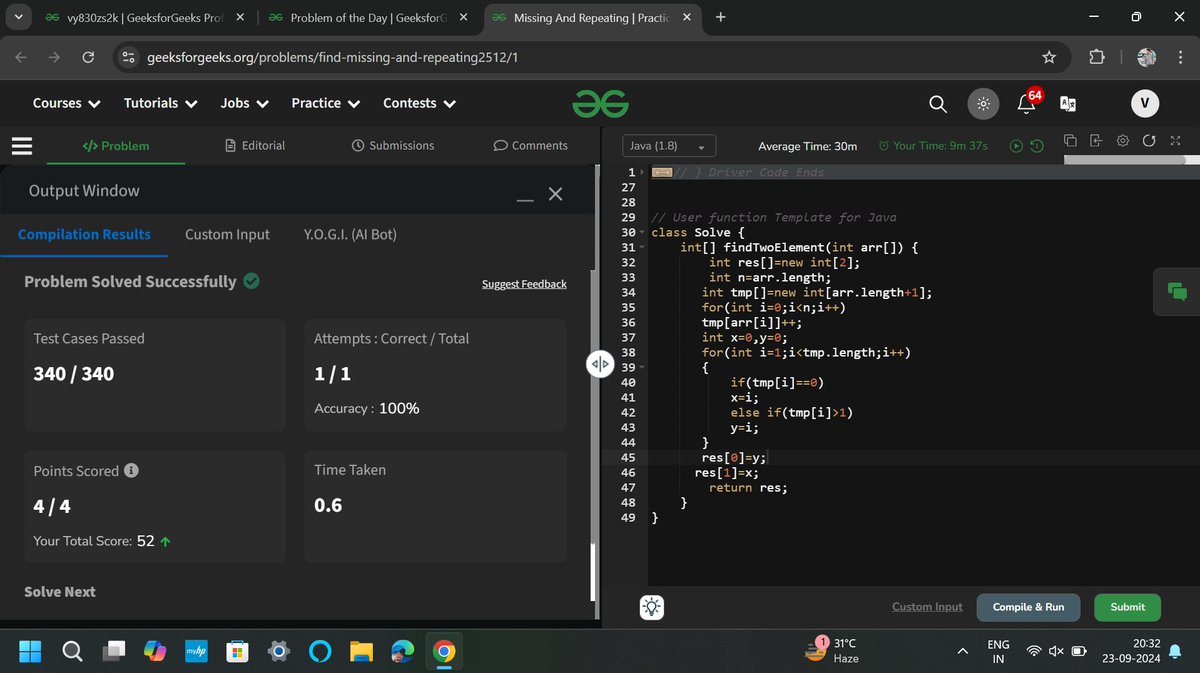Switch to the GeeksforGeeks Profile browser tab
The width and height of the screenshot is (1200, 673).
[146, 18]
